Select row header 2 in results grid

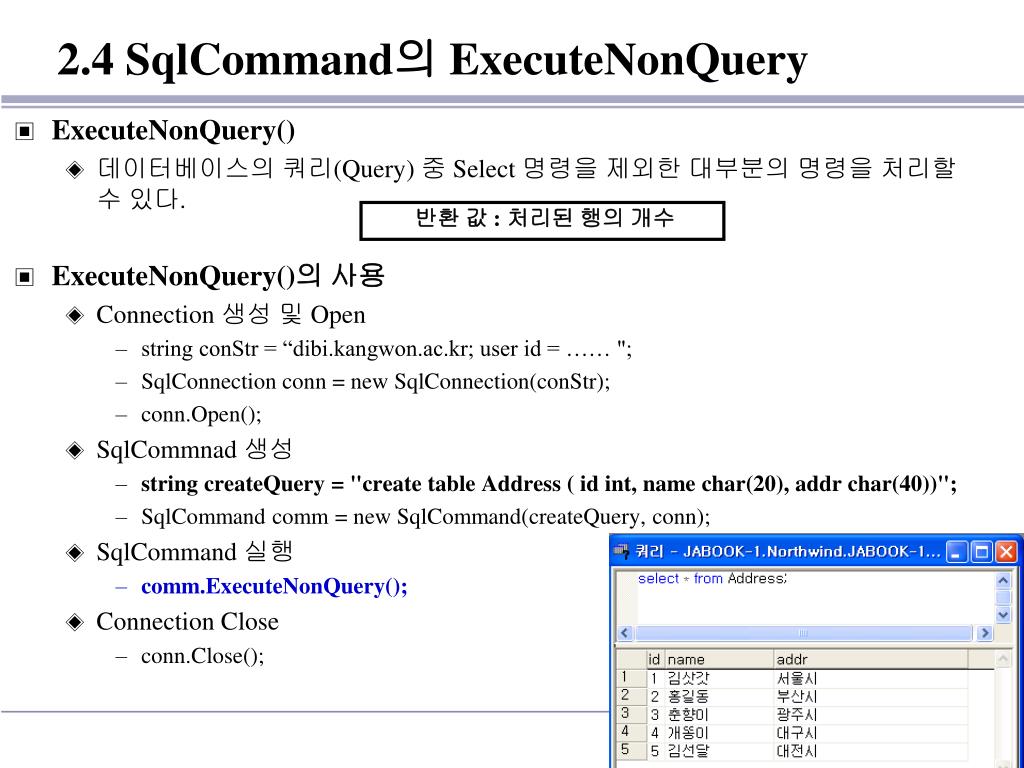pos(630,696)
